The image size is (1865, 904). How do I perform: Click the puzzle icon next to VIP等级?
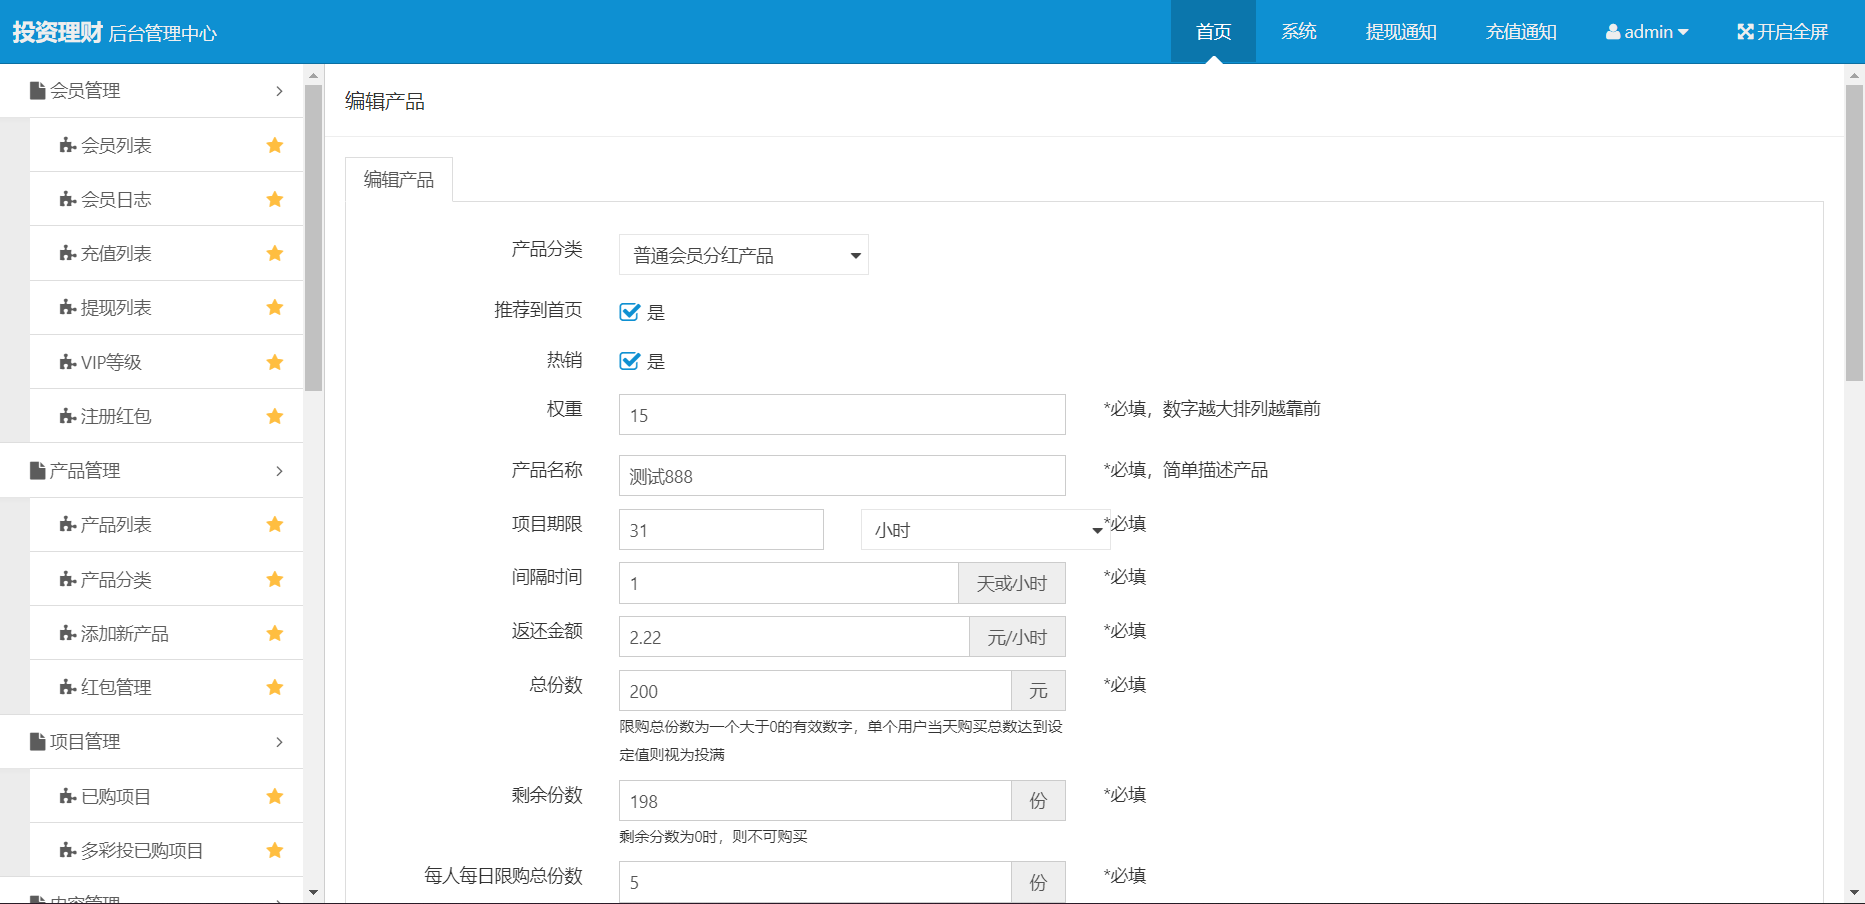point(68,362)
